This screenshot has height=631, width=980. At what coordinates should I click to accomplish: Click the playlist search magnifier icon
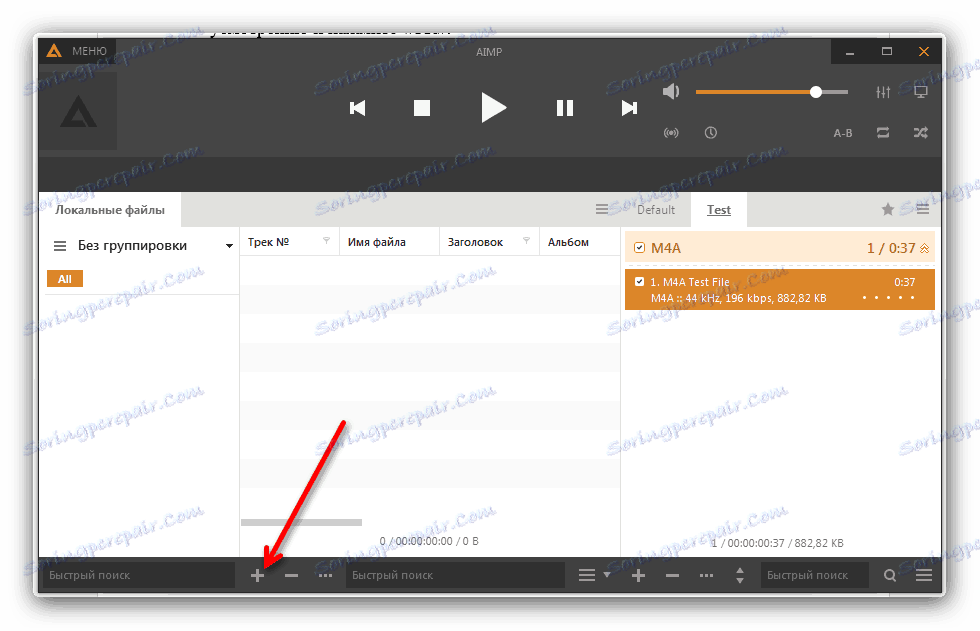point(890,575)
